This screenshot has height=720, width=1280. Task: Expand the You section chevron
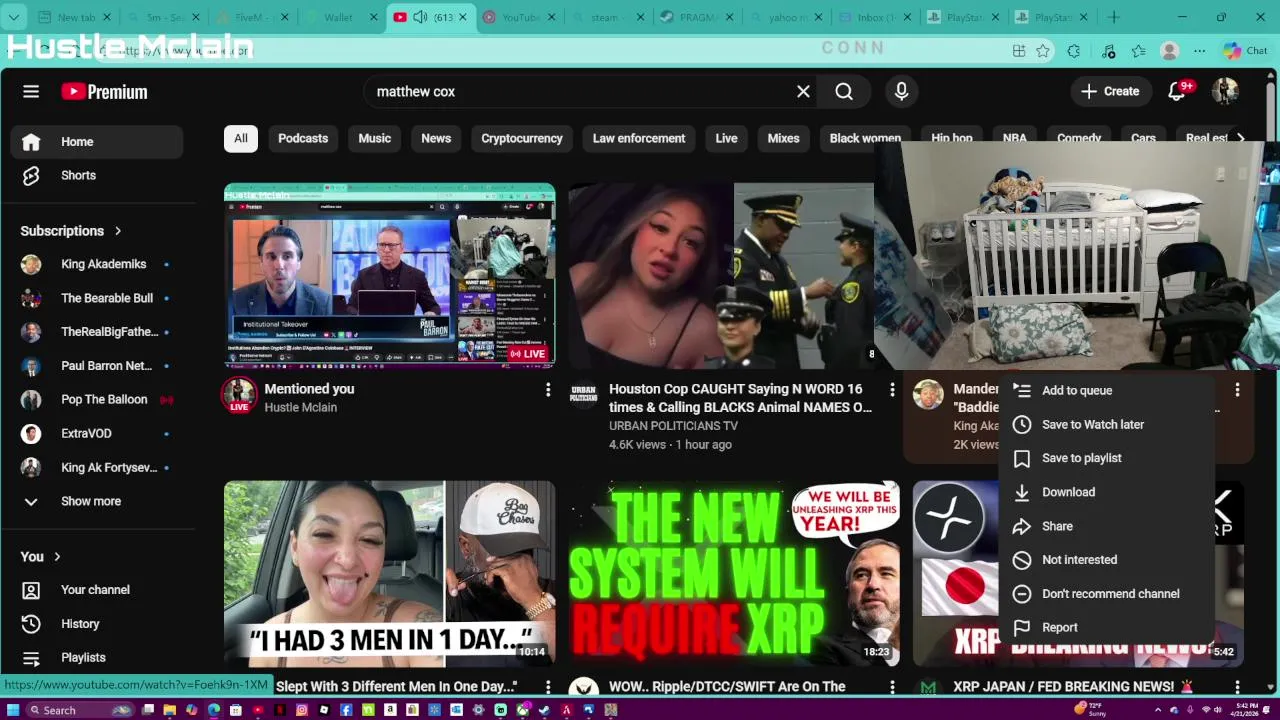click(57, 557)
